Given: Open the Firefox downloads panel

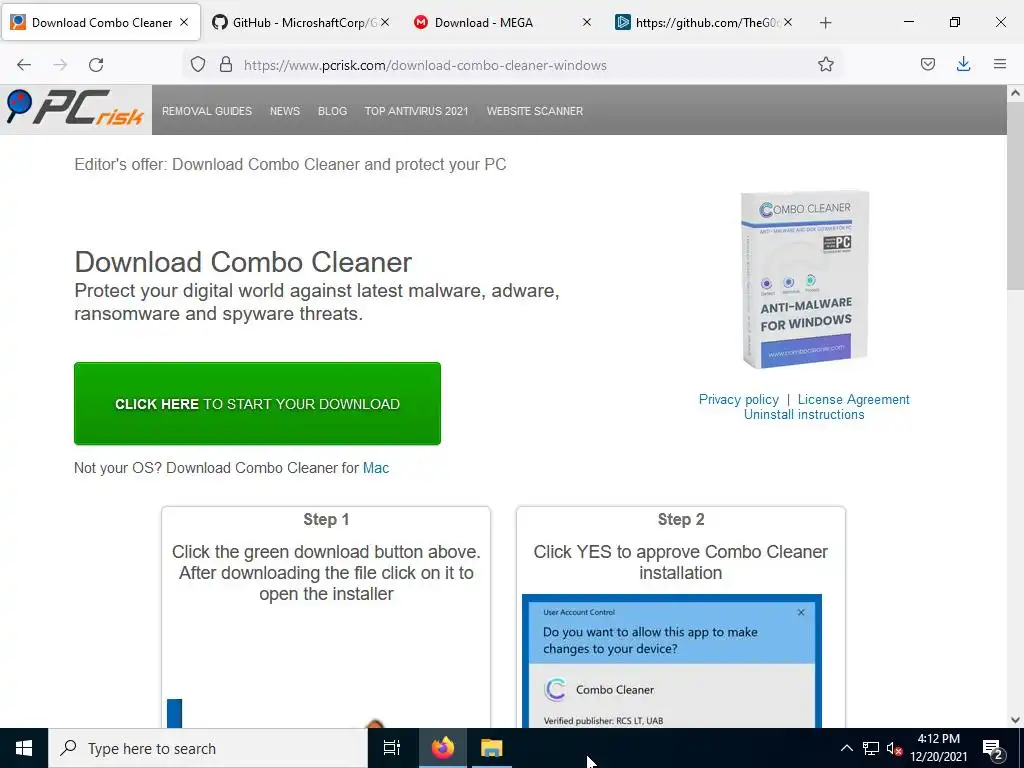Looking at the screenshot, I should click(963, 65).
